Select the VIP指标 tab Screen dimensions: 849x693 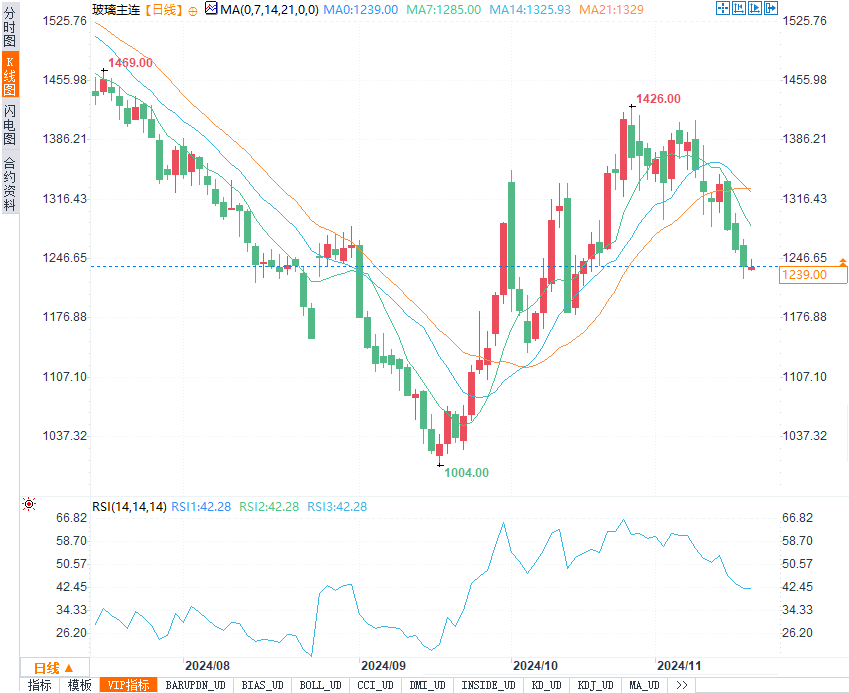point(130,685)
